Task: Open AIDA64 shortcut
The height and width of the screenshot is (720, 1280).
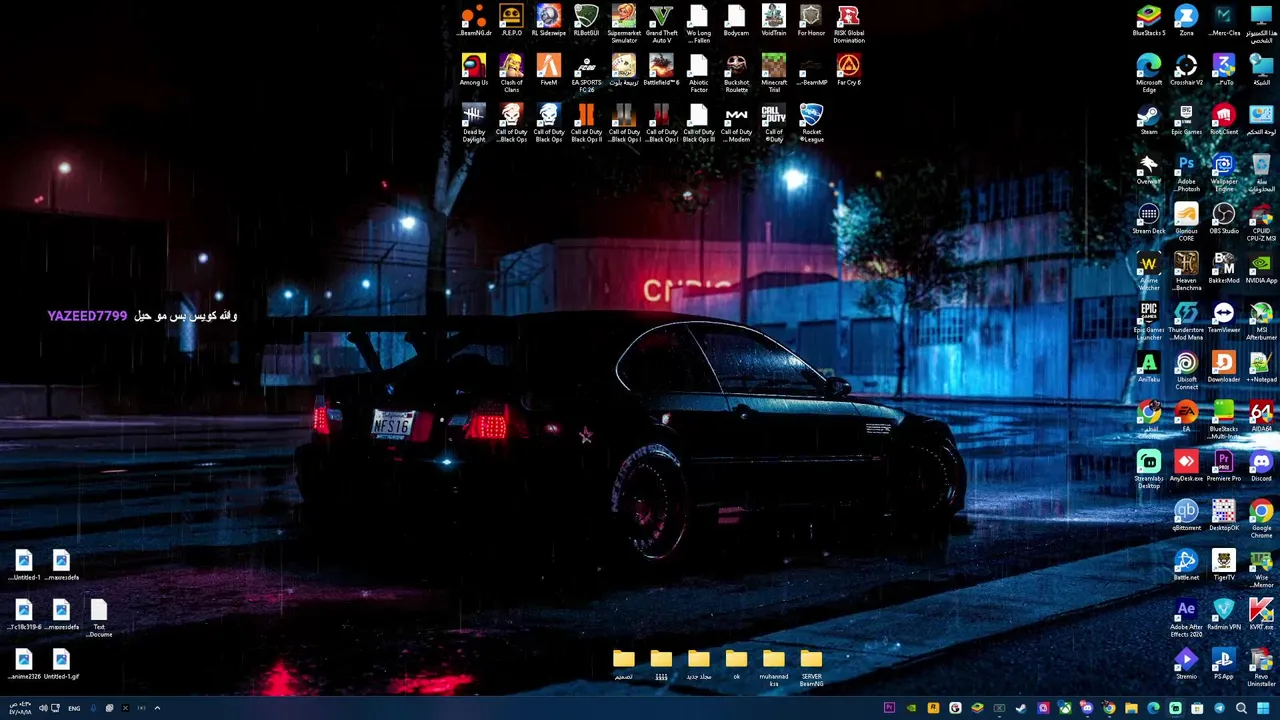Action: 1261,417
